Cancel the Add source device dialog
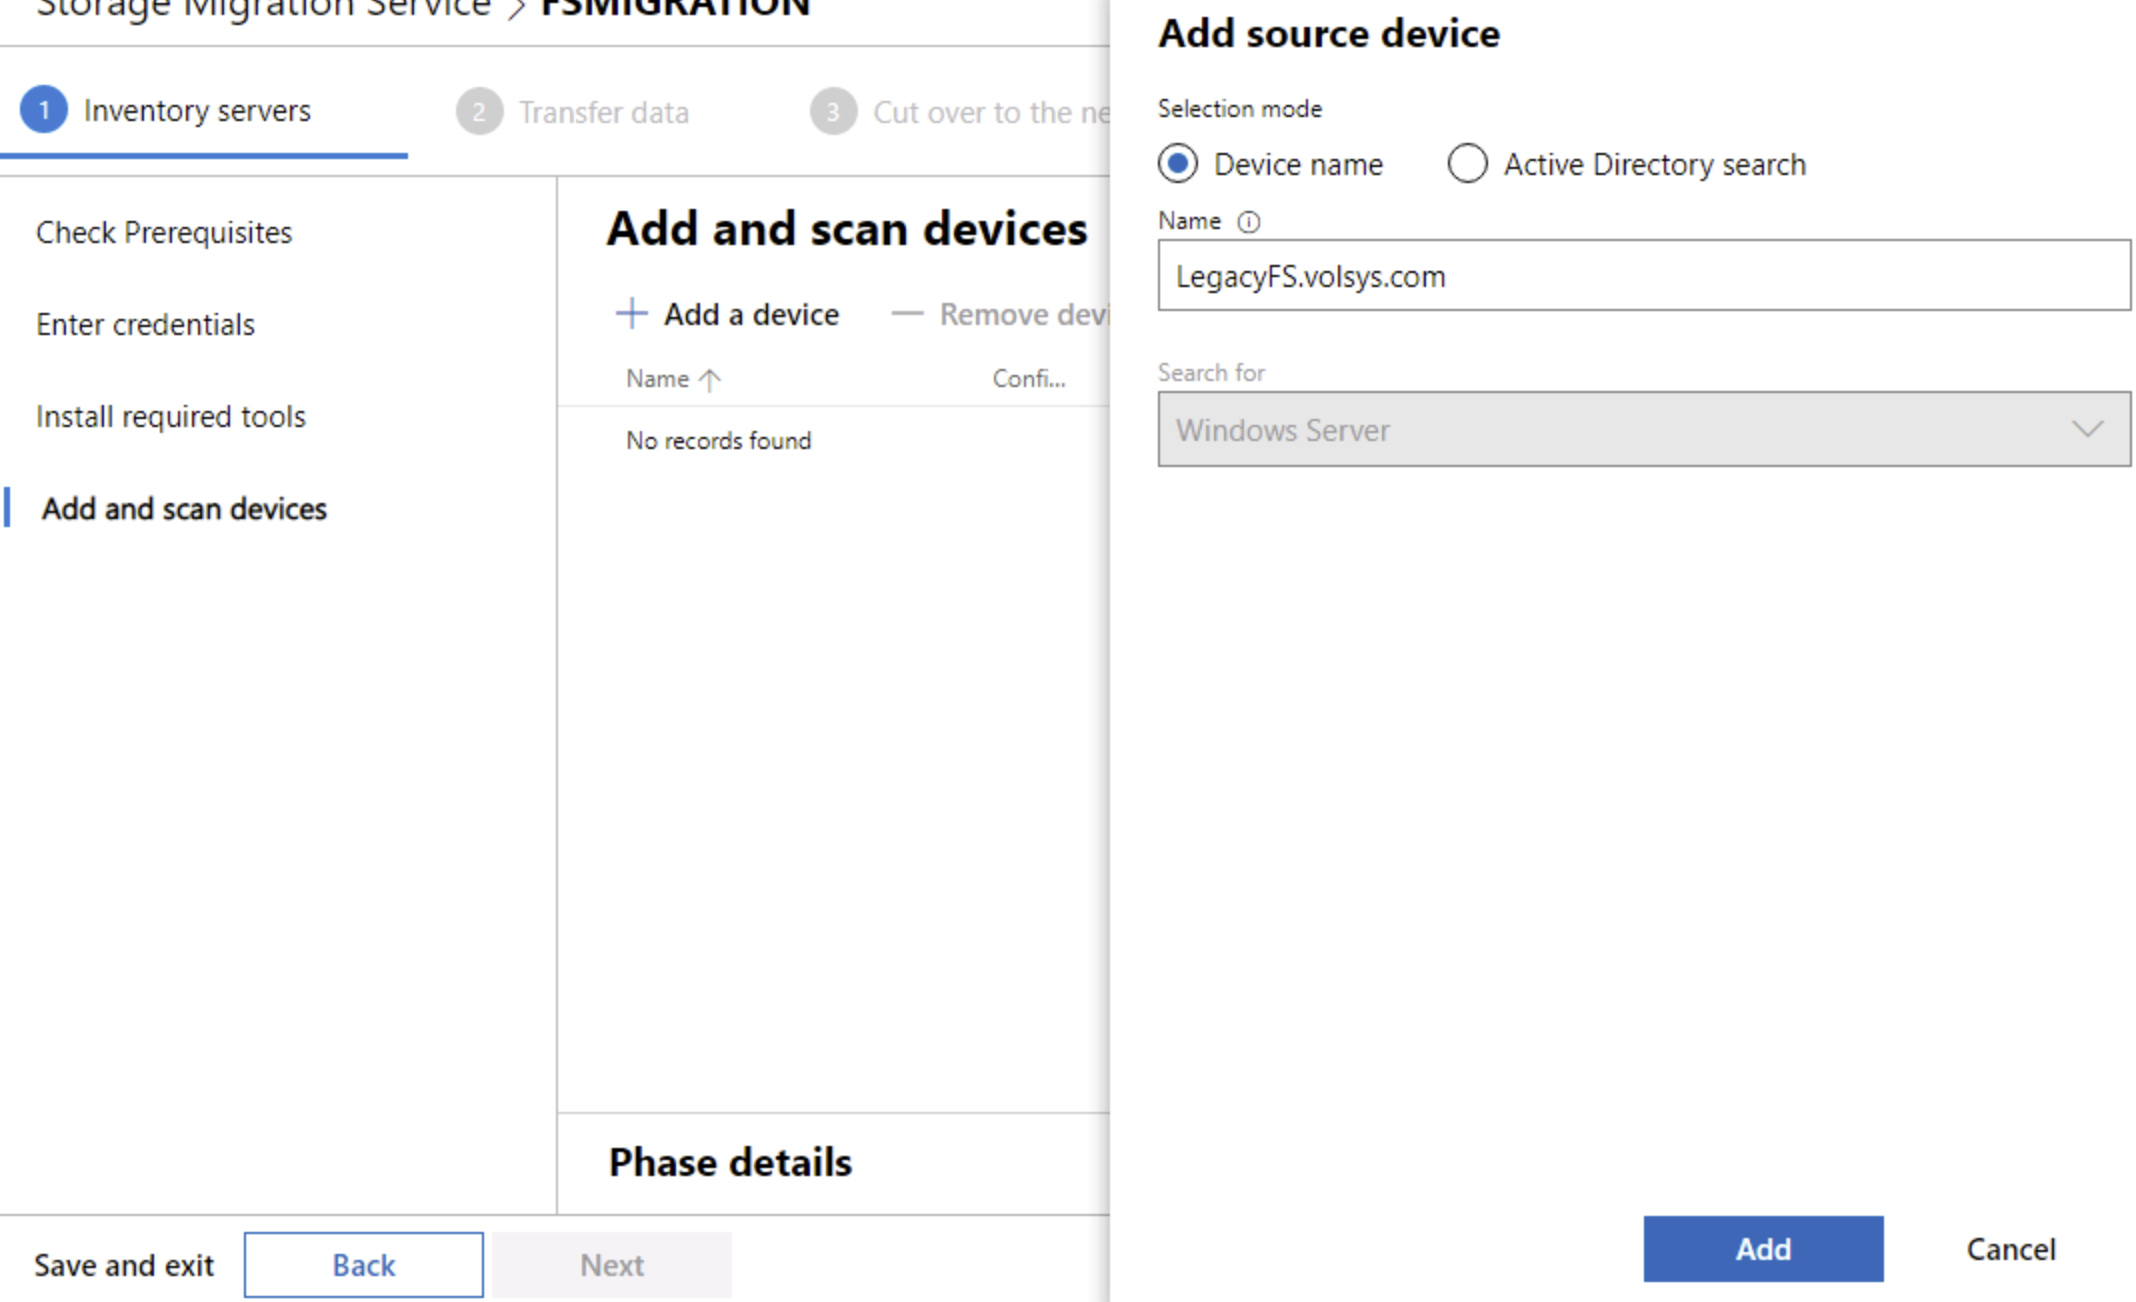The width and height of the screenshot is (2136, 1302). [x=2010, y=1249]
